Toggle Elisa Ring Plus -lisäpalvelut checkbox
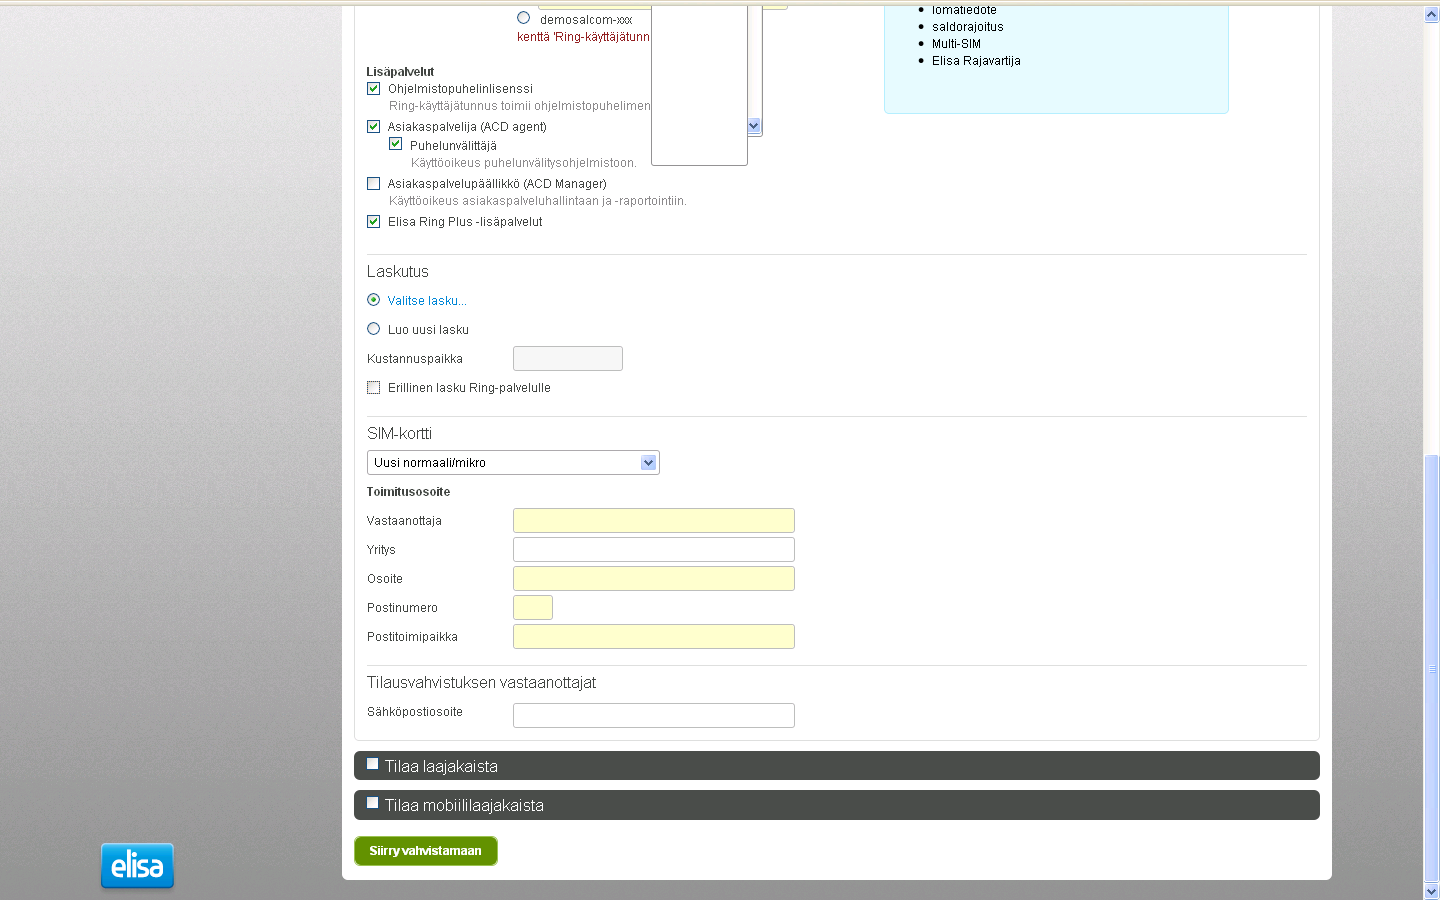The width and height of the screenshot is (1440, 900). pyautogui.click(x=373, y=221)
